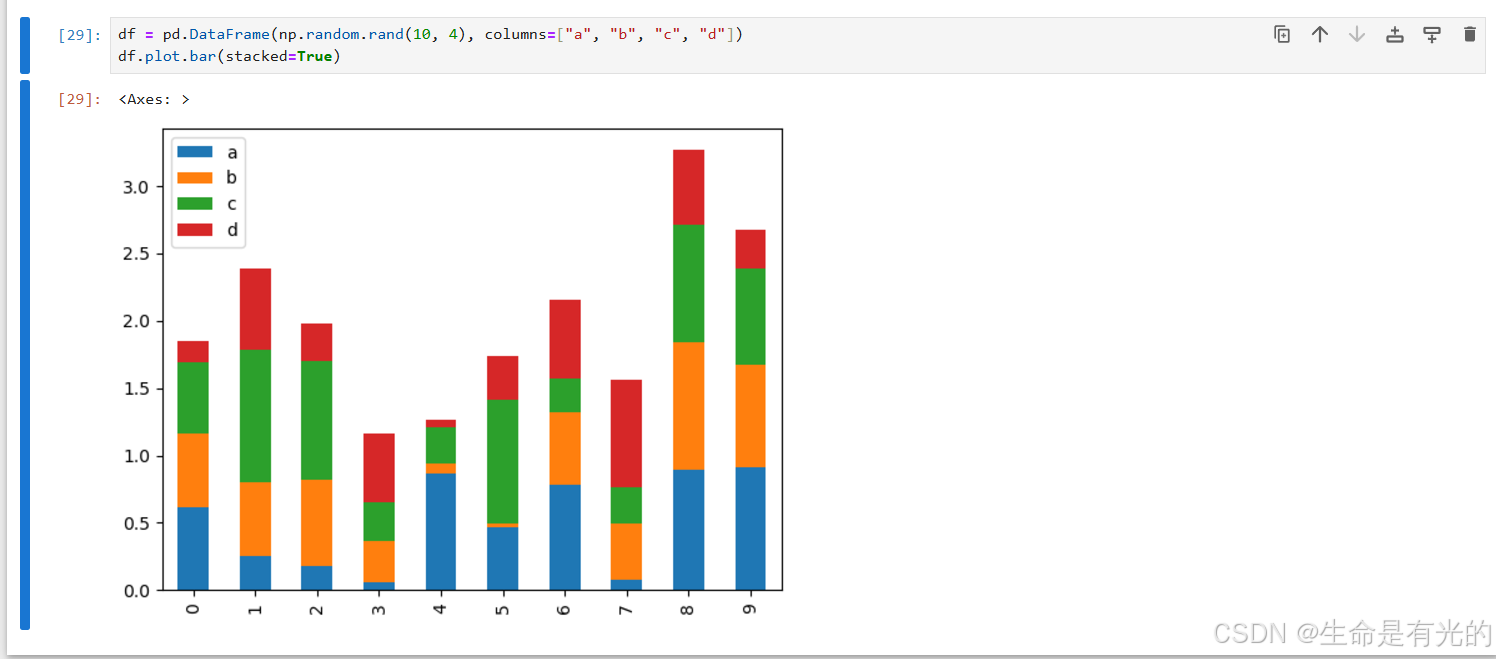Screen dimensions: 1496x659
Task: Click the input prompt [29]:
Action: point(79,35)
